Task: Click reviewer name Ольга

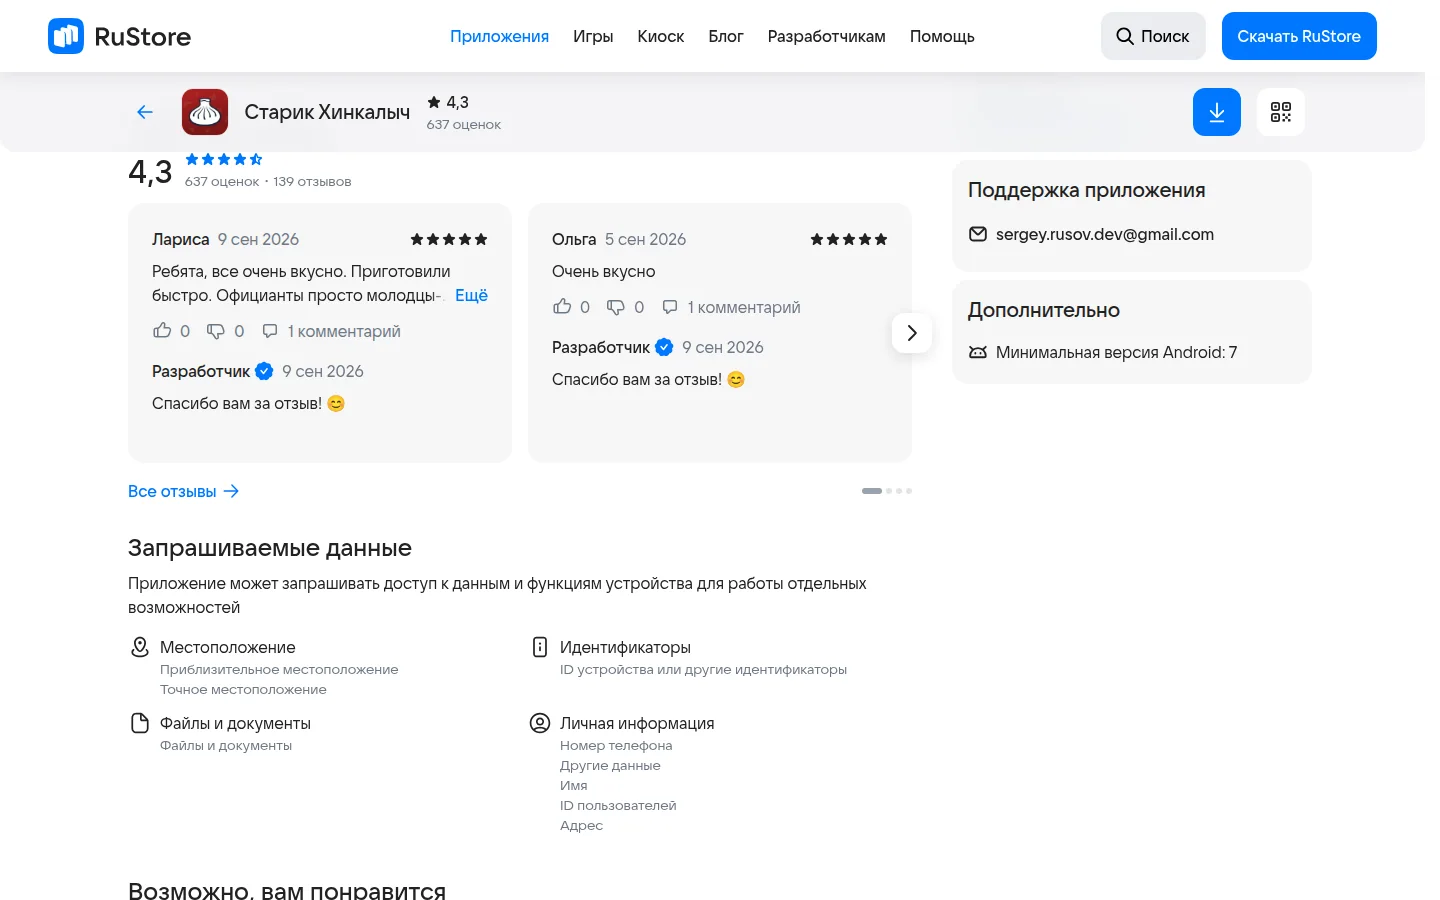Action: pos(574,239)
